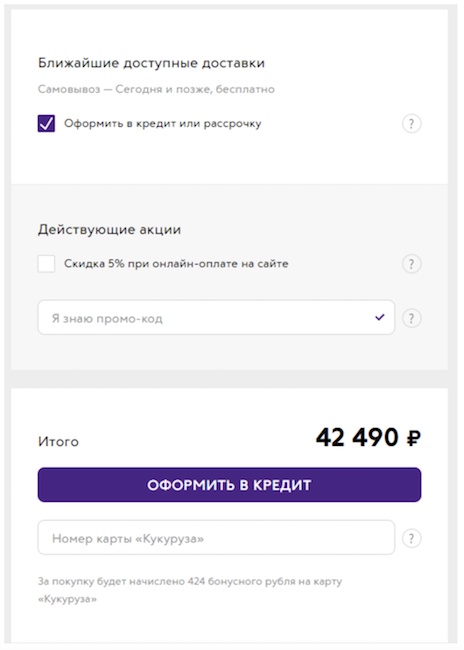Click the total price 42 490 ₽
The width and height of the screenshot is (464, 650).
point(368,437)
